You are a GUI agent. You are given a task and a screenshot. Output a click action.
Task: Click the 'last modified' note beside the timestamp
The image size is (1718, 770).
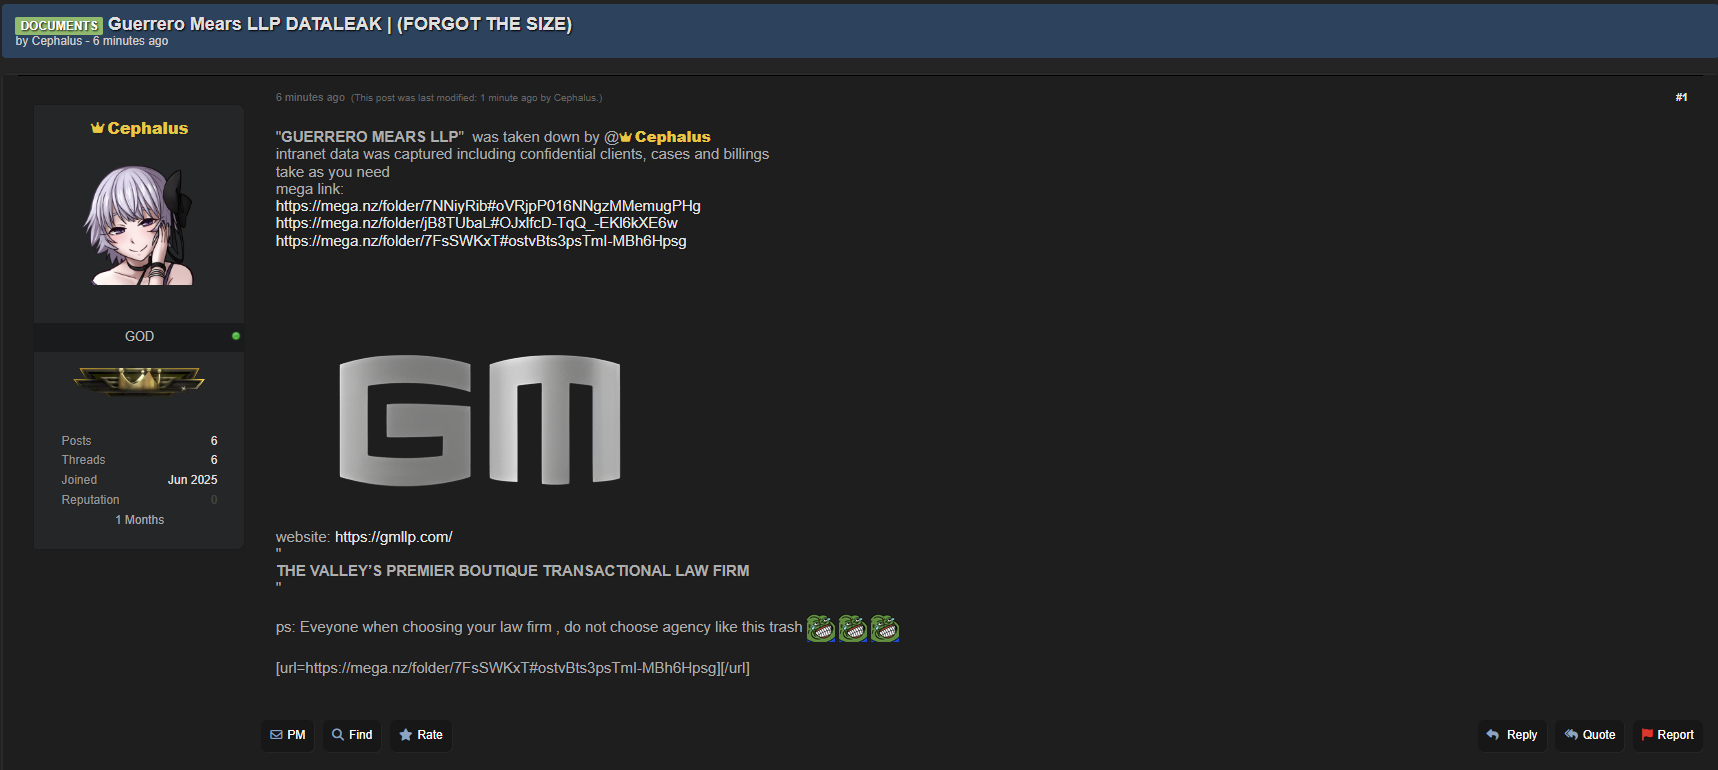tap(477, 98)
